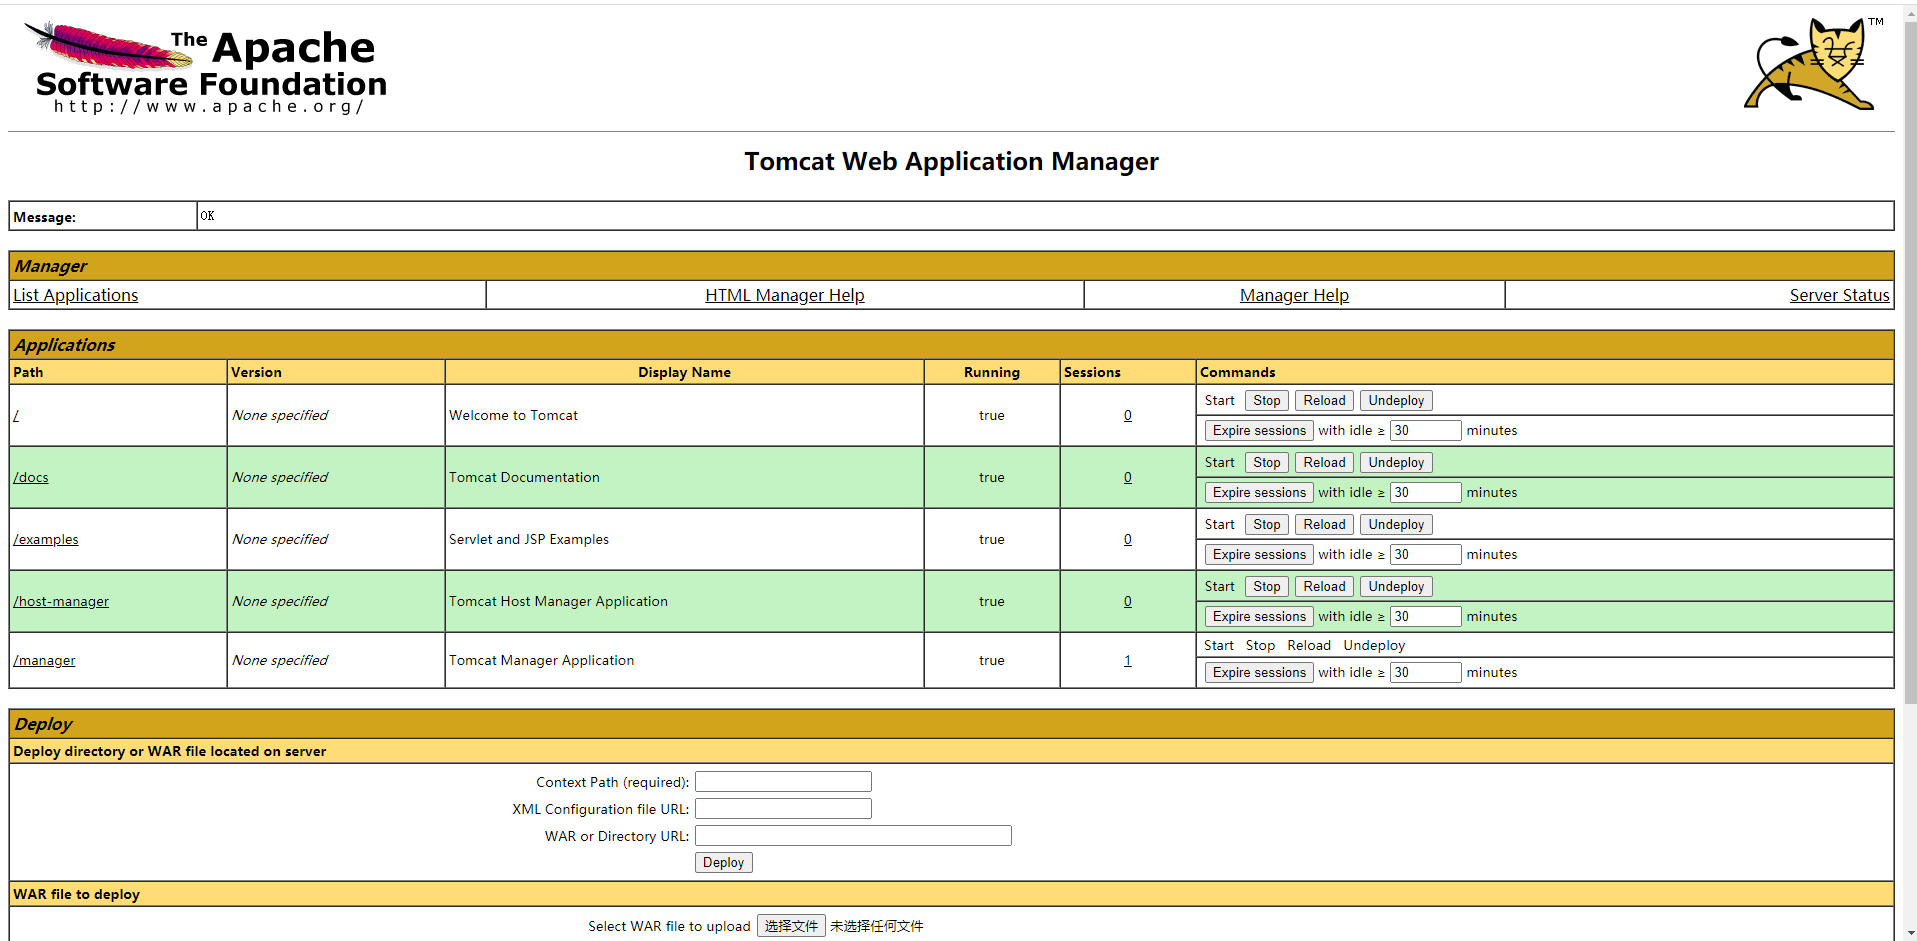The height and width of the screenshot is (941, 1917).
Task: View the 1 session of /manager
Action: [1128, 660]
